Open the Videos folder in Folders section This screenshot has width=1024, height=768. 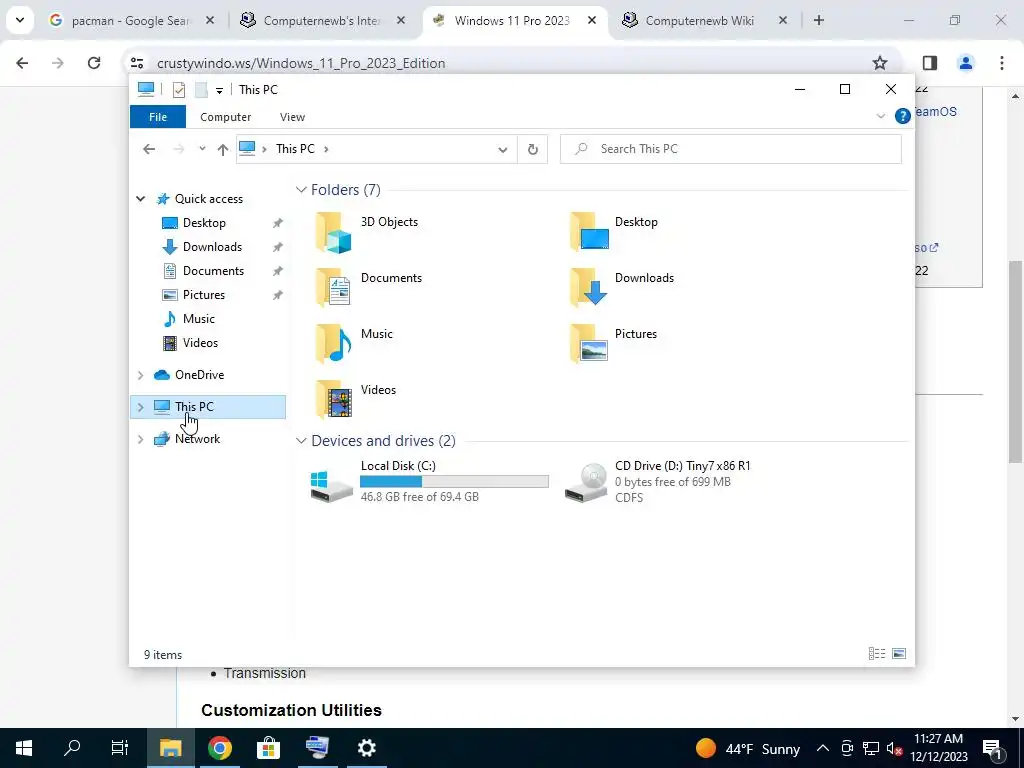coord(334,399)
